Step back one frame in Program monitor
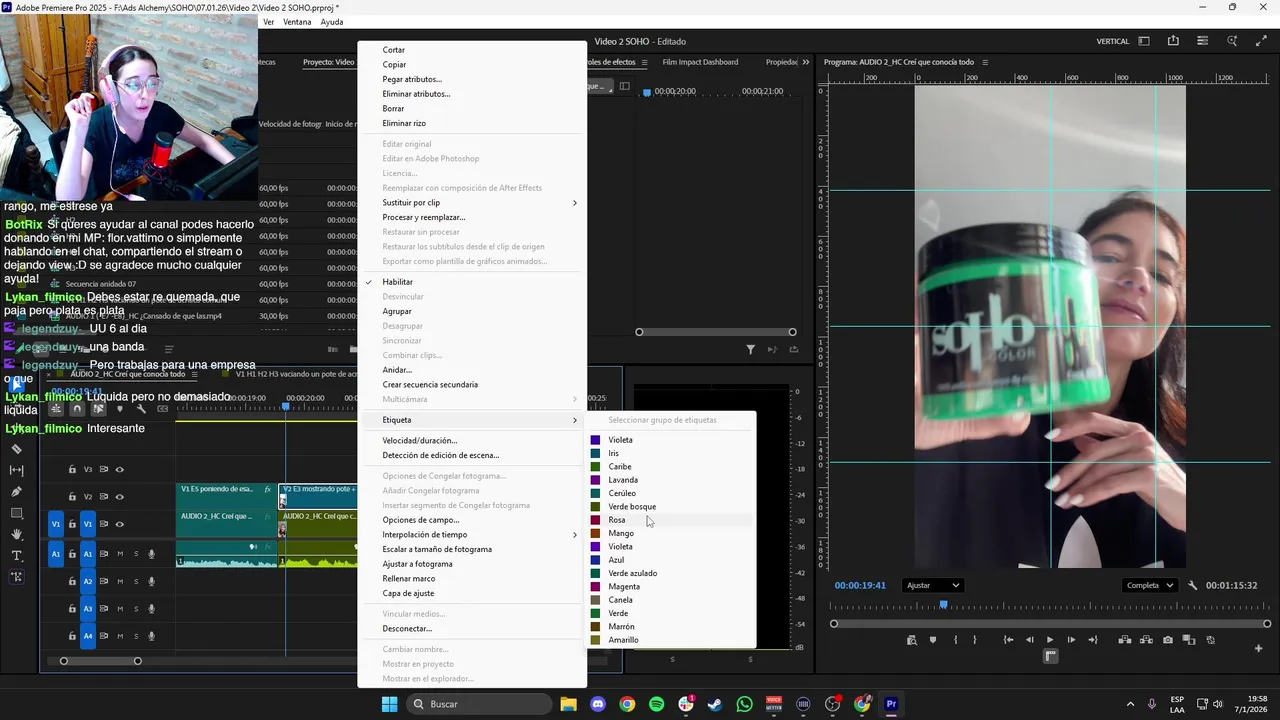Screen dimensions: 1280x720 pyautogui.click(x=1029, y=640)
